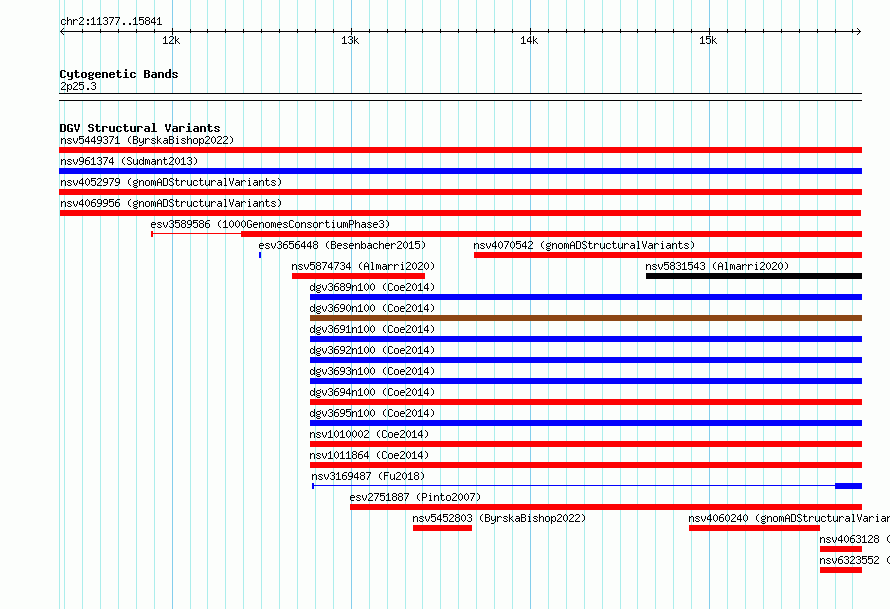Click dgv3695n100 (Coe2014) label

click(x=372, y=413)
